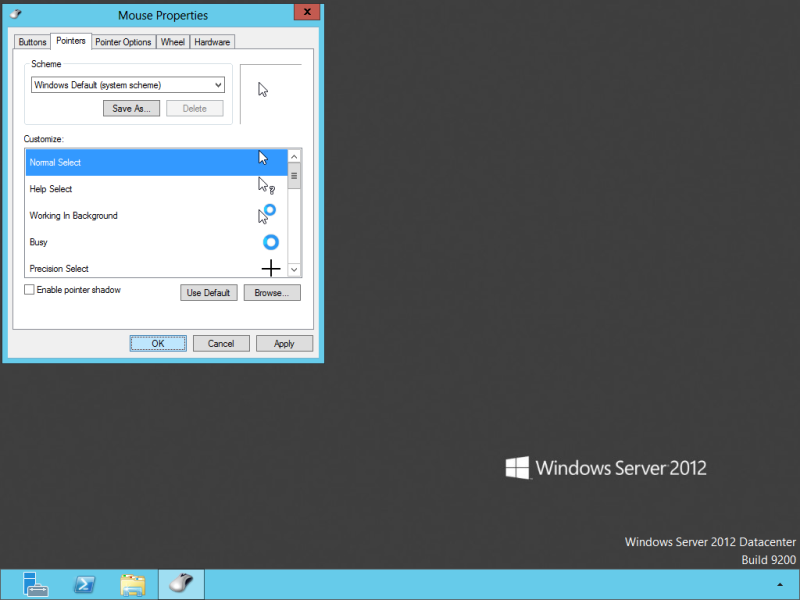Show hidden icons in the system tray
Image resolution: width=800 pixels, height=600 pixels.
[x=780, y=585]
